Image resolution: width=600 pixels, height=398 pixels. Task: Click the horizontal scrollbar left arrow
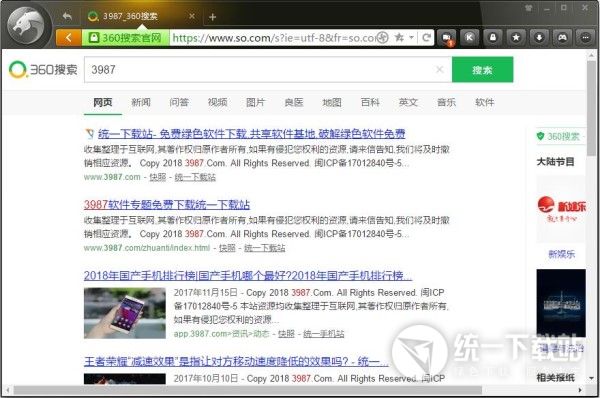pos(8,390)
